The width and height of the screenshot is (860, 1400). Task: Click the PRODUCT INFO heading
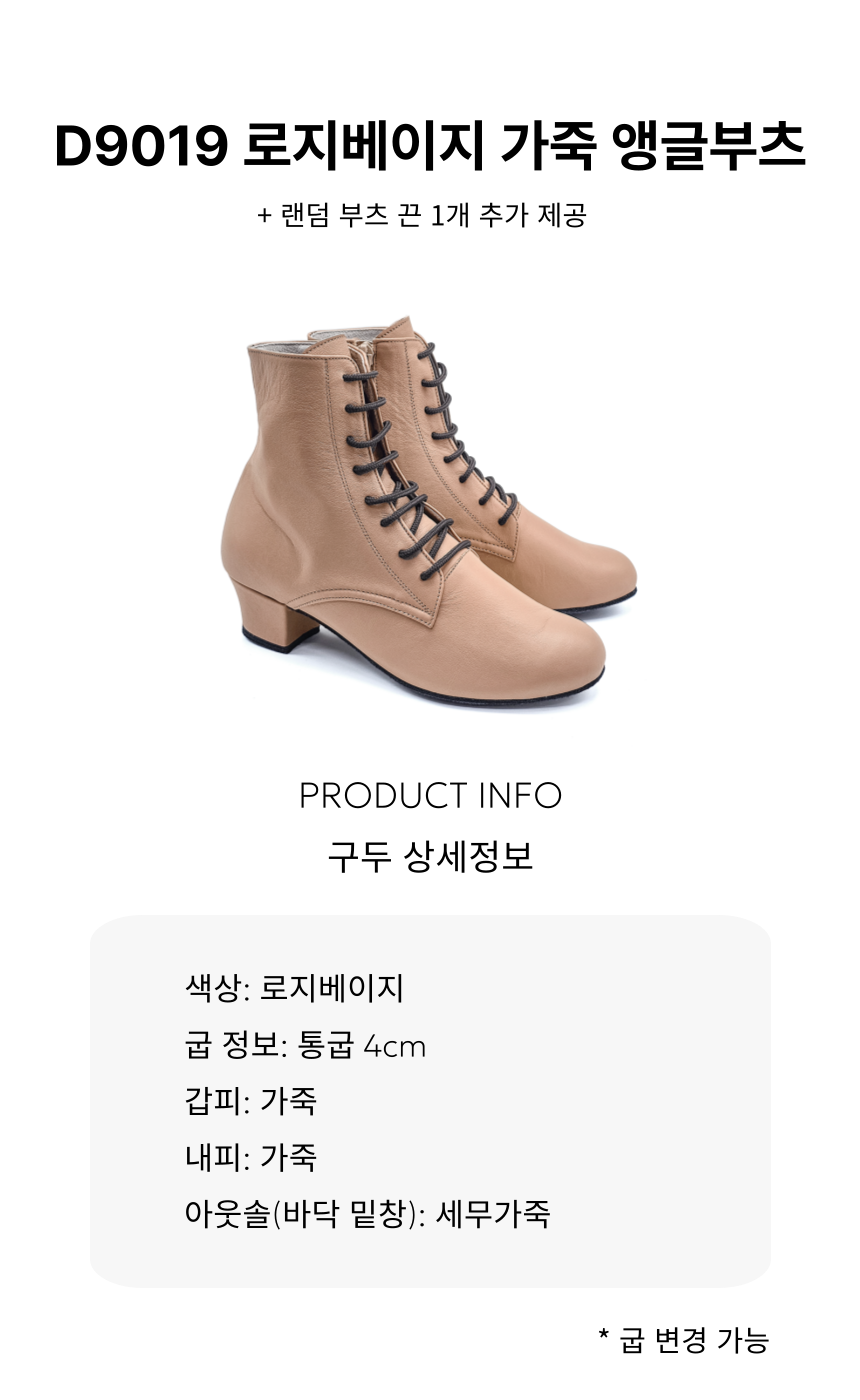[x=430, y=796]
